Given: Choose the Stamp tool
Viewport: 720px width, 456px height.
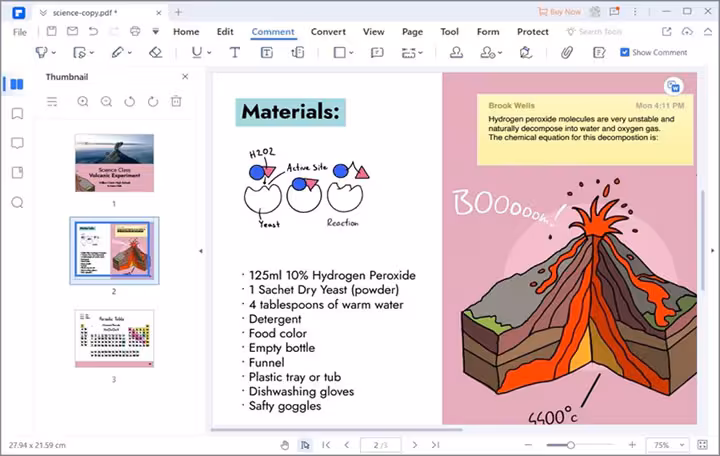Looking at the screenshot, I should (456, 53).
